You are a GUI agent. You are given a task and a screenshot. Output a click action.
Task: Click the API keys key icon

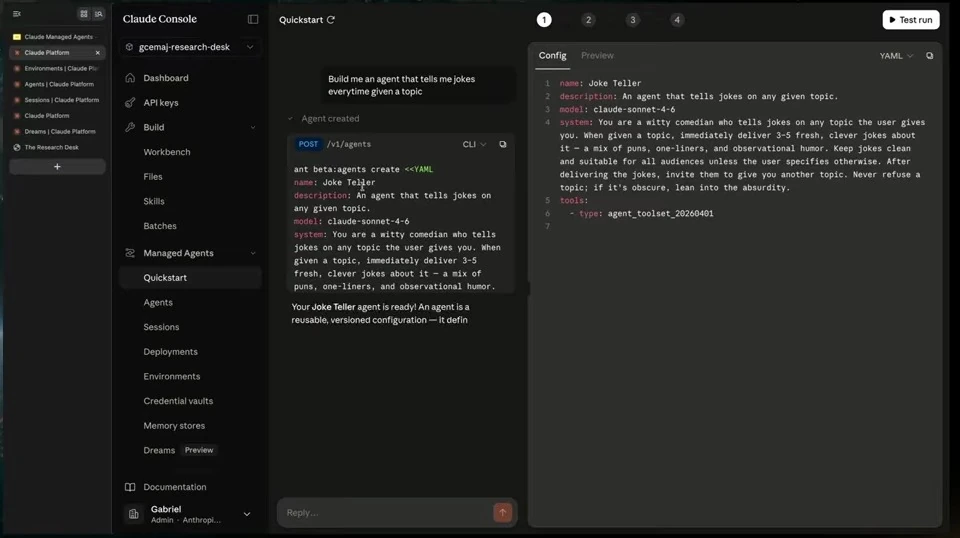click(130, 103)
